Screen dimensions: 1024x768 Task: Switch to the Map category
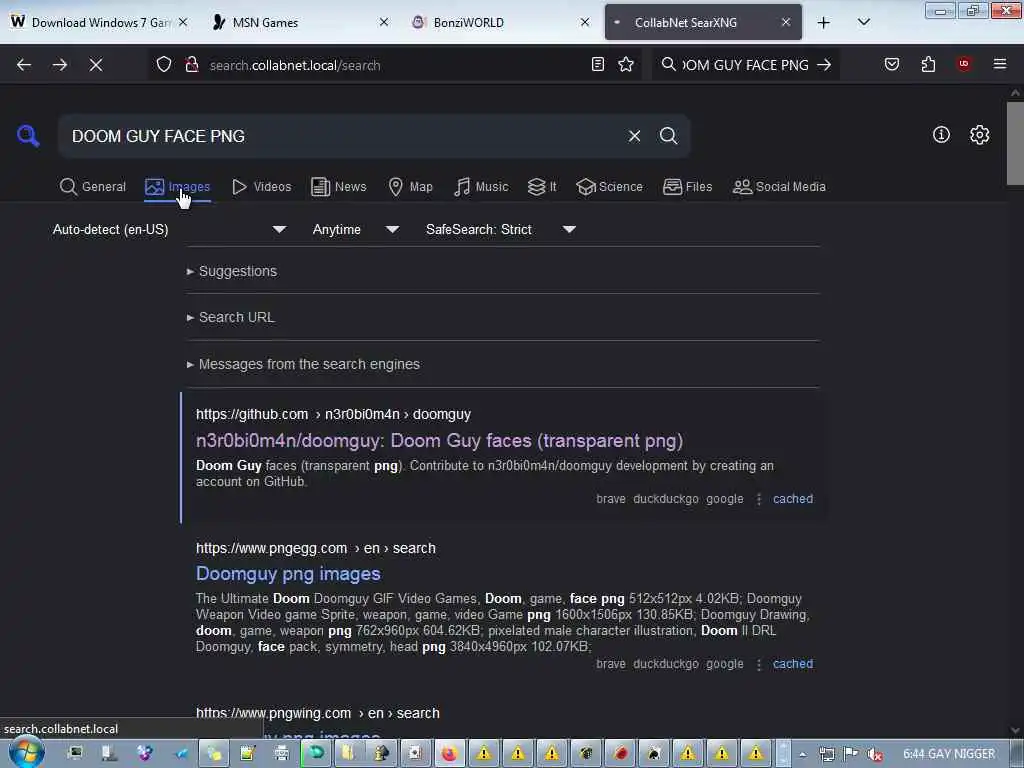click(411, 187)
